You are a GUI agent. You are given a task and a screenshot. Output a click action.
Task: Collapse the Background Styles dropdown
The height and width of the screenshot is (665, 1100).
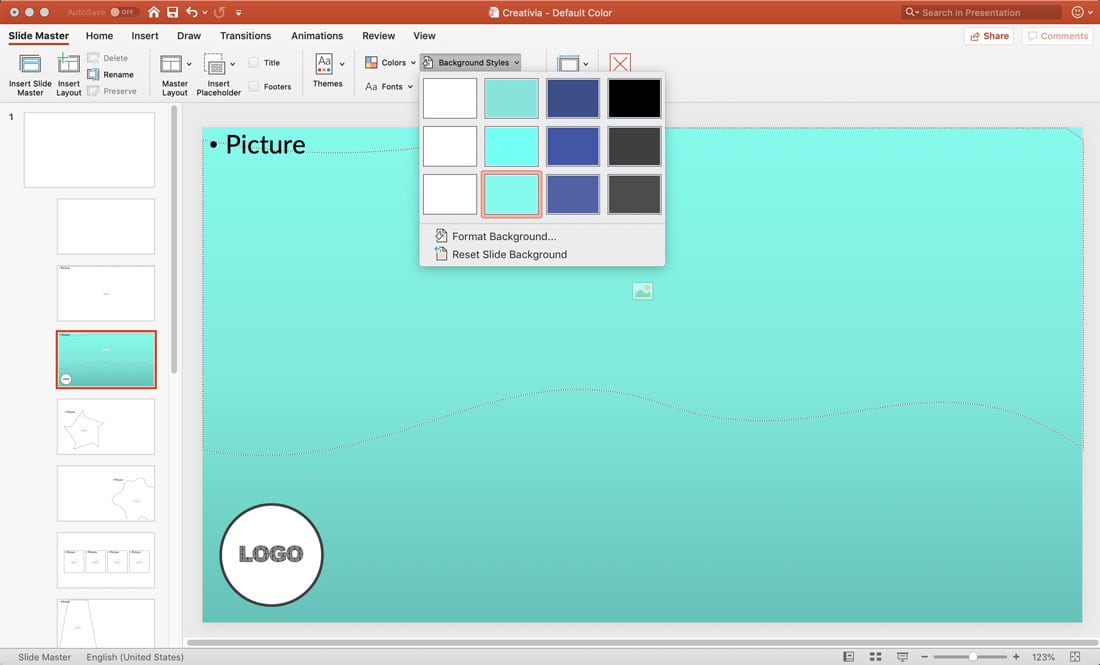click(471, 62)
